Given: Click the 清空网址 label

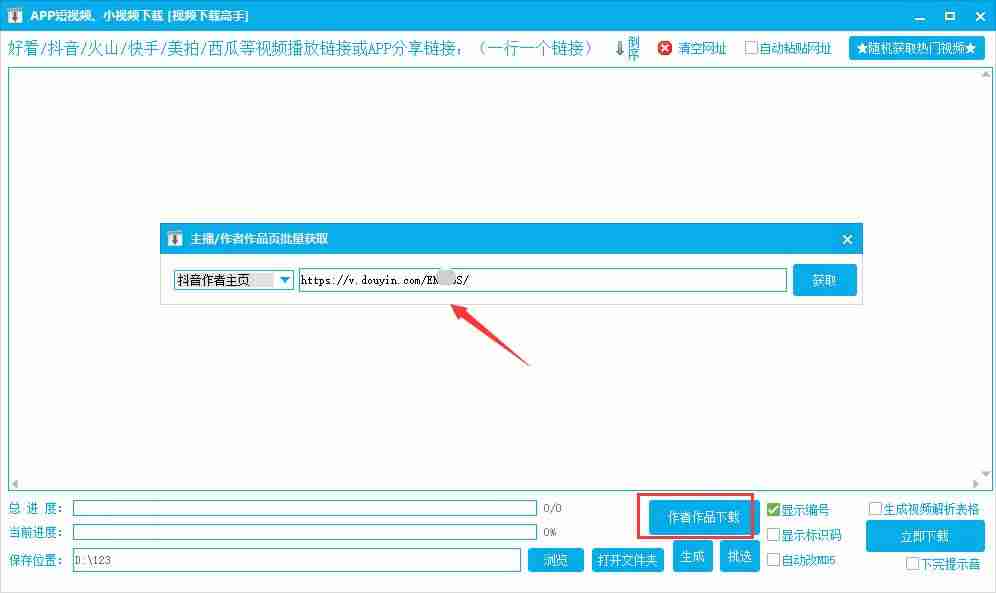Looking at the screenshot, I should (x=702, y=48).
